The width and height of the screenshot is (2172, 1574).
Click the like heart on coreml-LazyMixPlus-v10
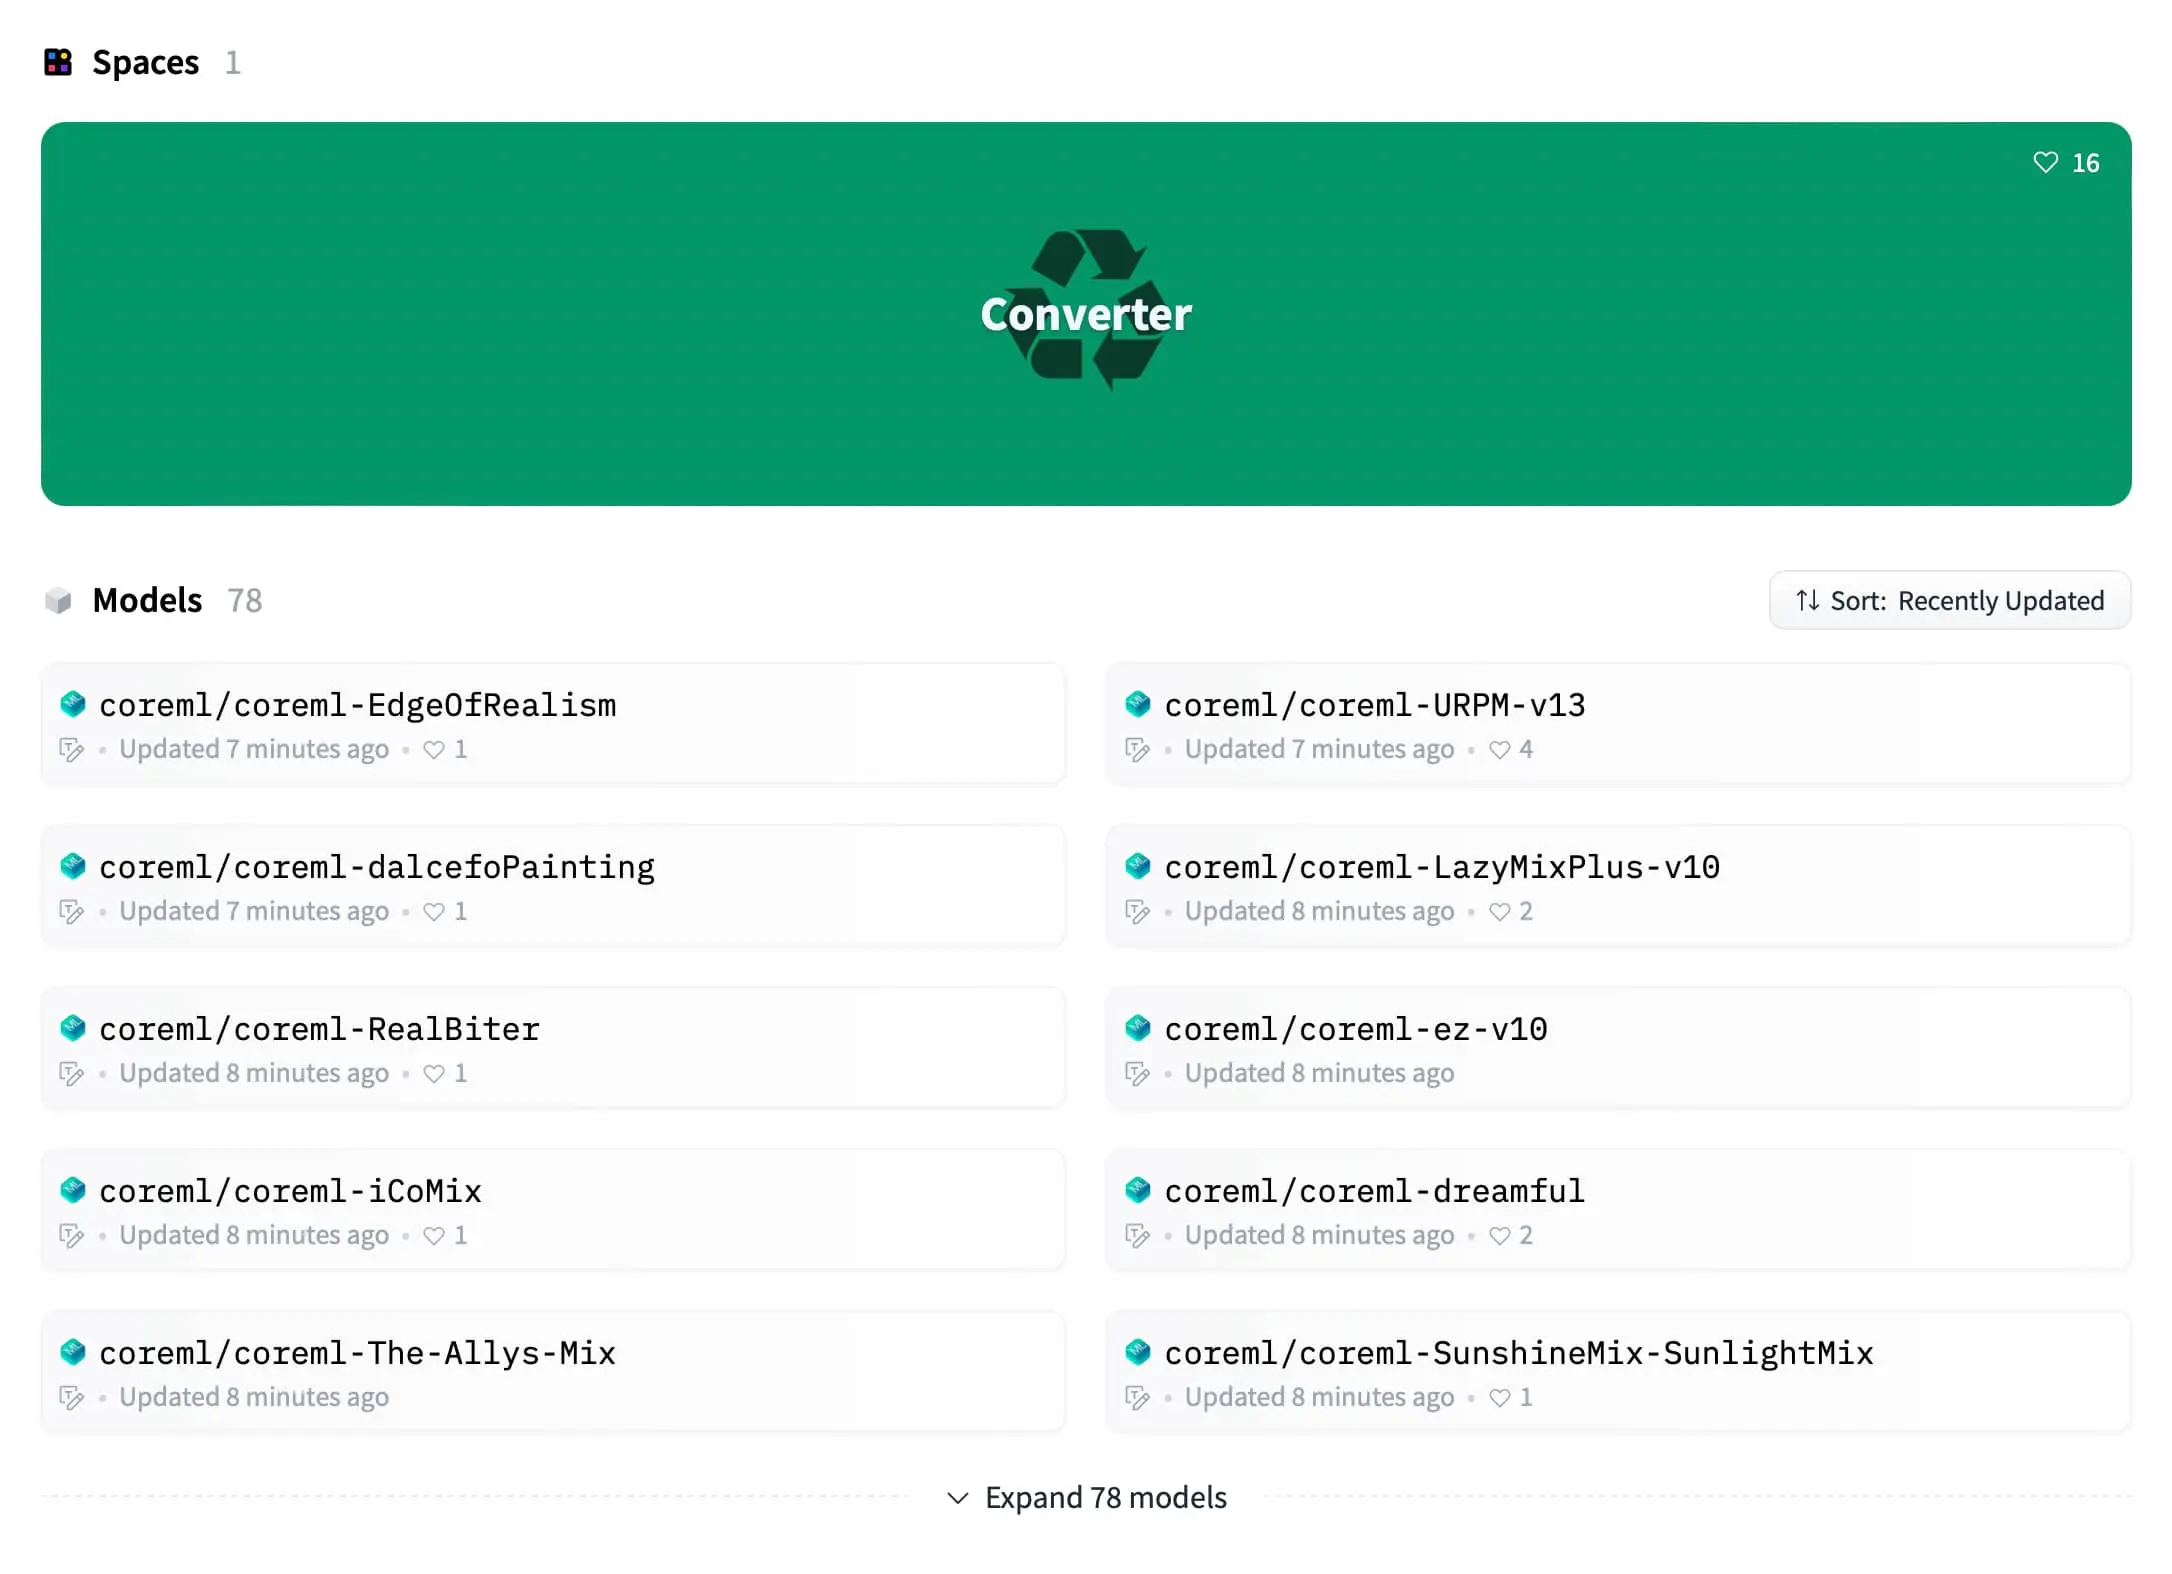click(1499, 911)
